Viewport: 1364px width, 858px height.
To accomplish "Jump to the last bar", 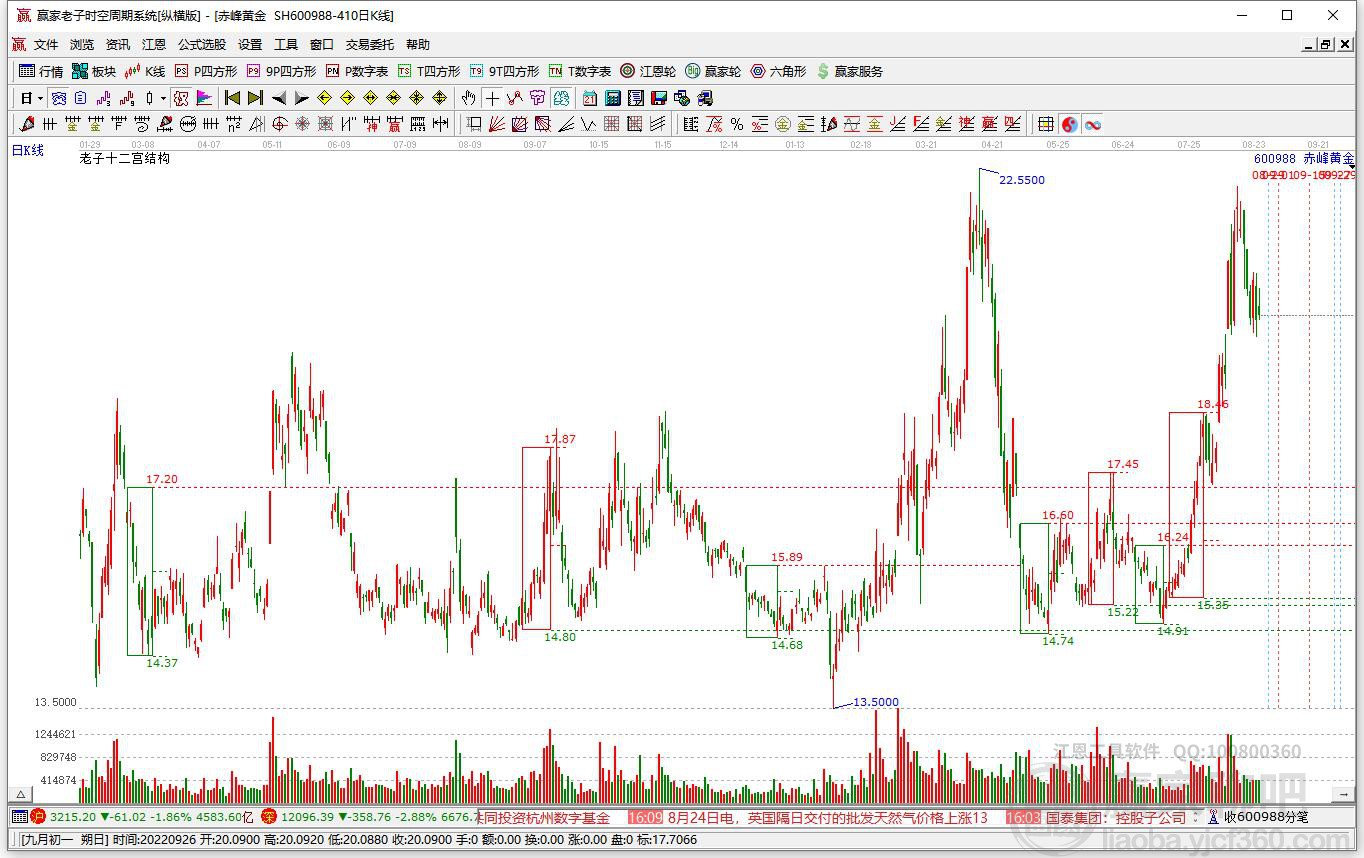I will click(255, 98).
